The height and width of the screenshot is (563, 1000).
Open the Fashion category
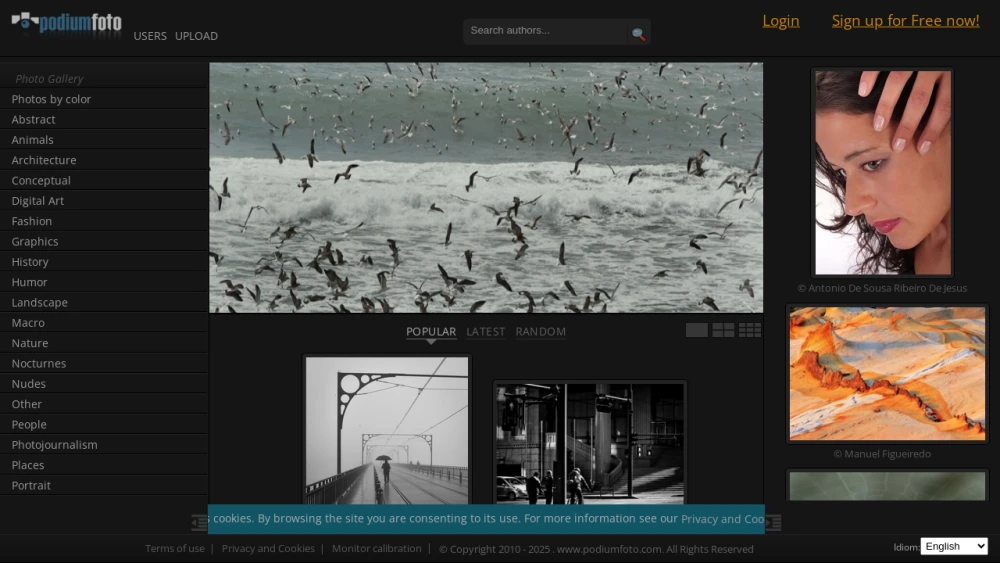[104, 222]
